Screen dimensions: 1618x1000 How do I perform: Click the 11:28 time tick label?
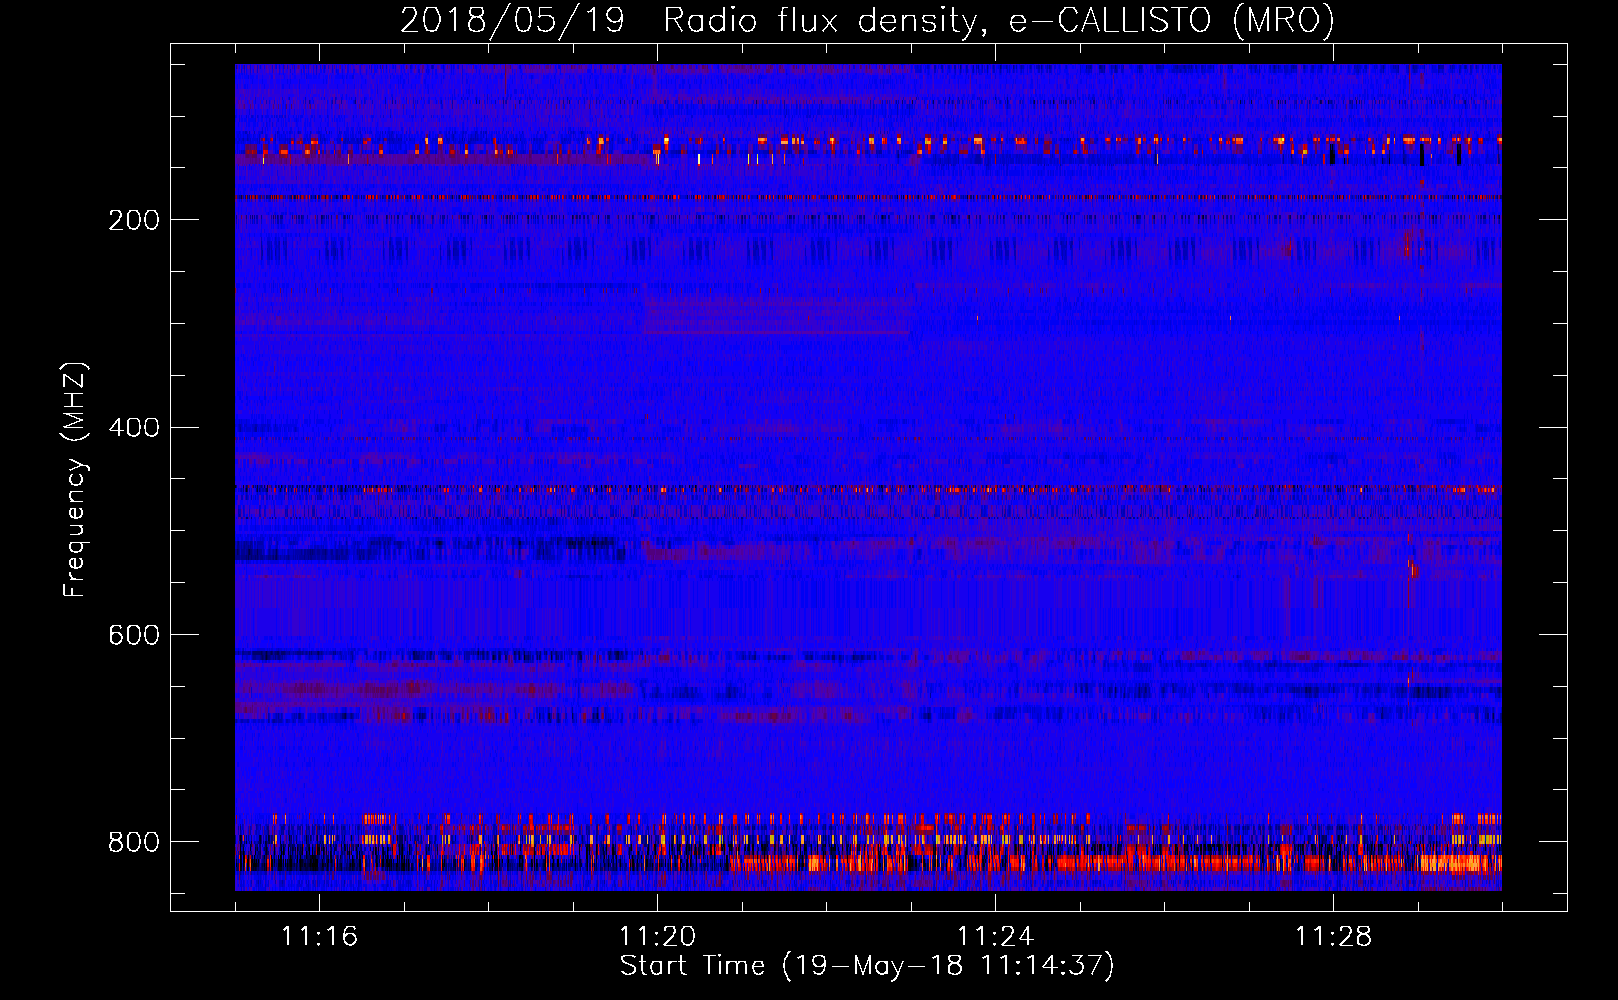click(x=1333, y=937)
